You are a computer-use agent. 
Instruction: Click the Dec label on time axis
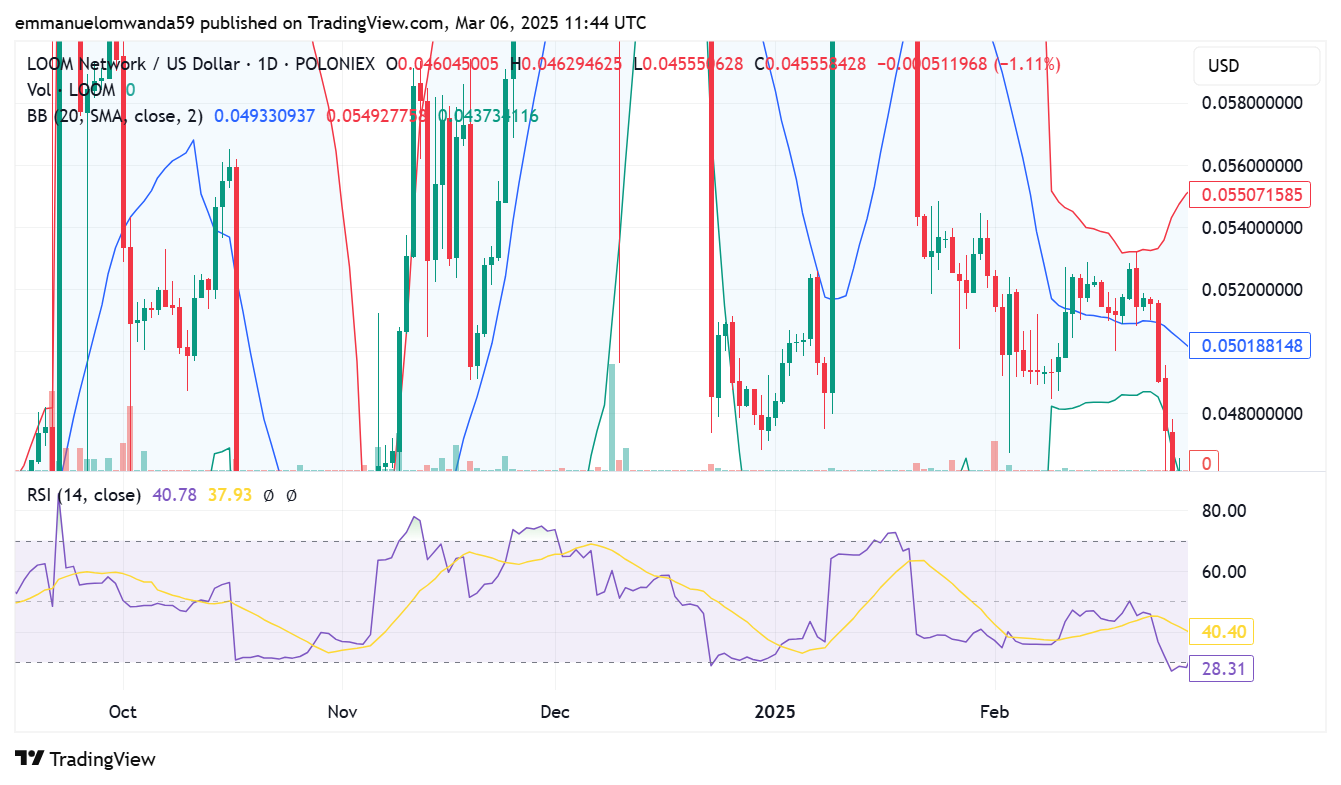[555, 712]
